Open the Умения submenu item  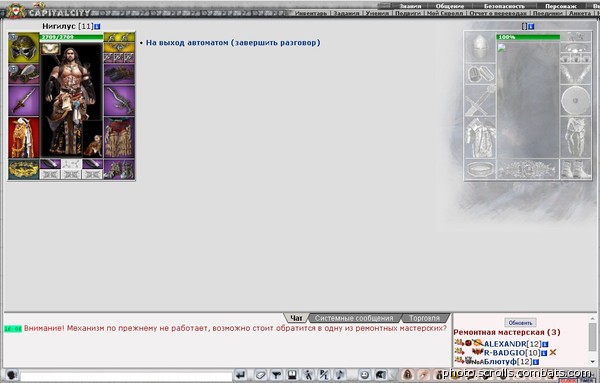377,13
